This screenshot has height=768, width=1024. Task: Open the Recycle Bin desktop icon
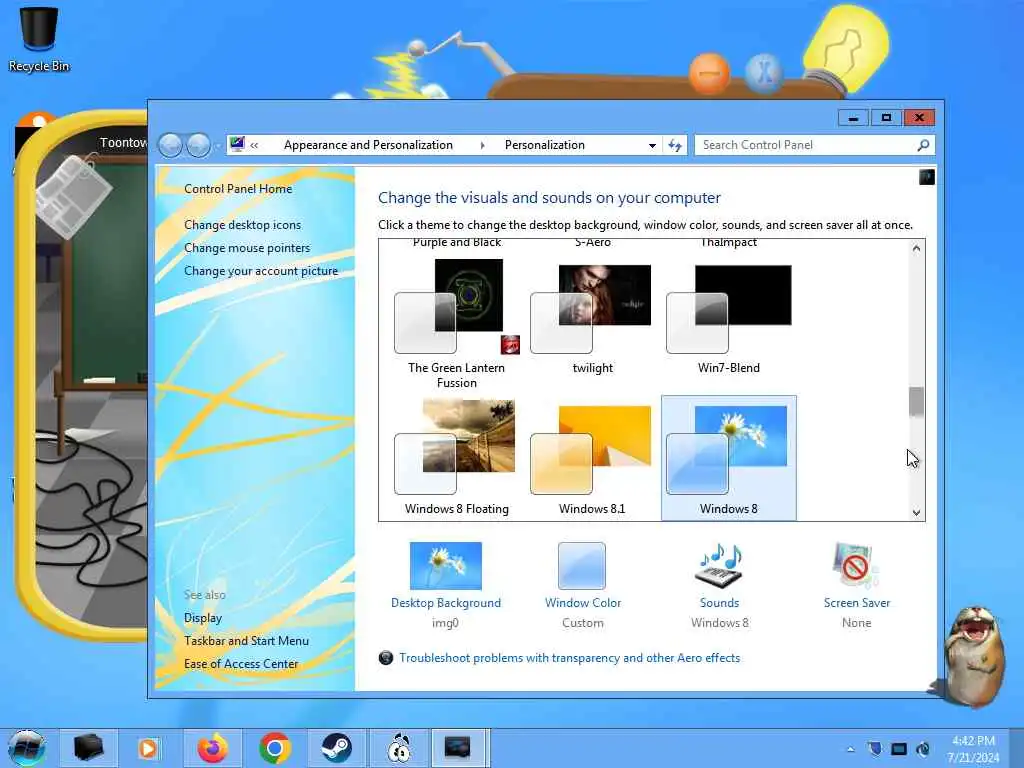pyautogui.click(x=39, y=40)
